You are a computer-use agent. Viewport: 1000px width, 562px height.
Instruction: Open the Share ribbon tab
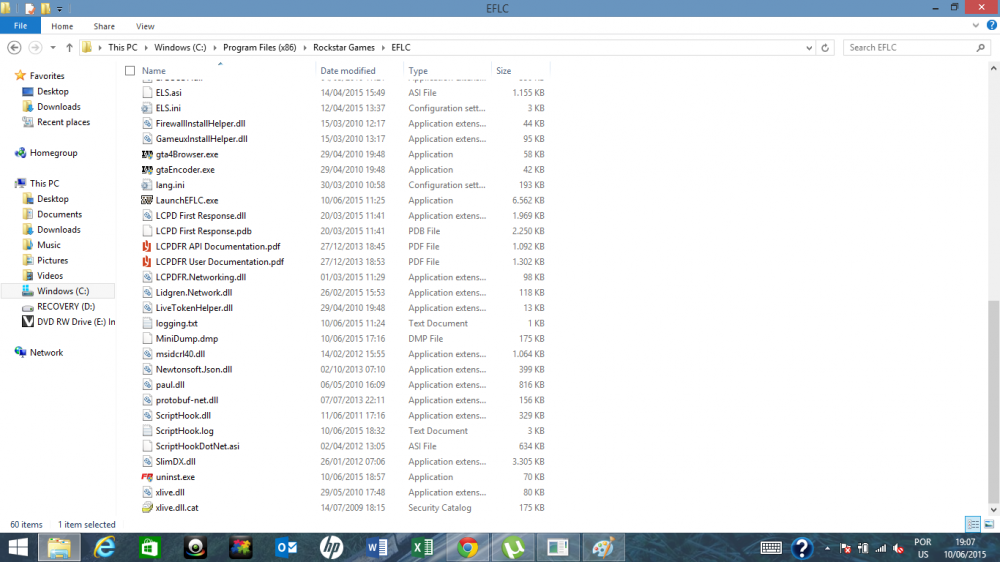(x=104, y=26)
